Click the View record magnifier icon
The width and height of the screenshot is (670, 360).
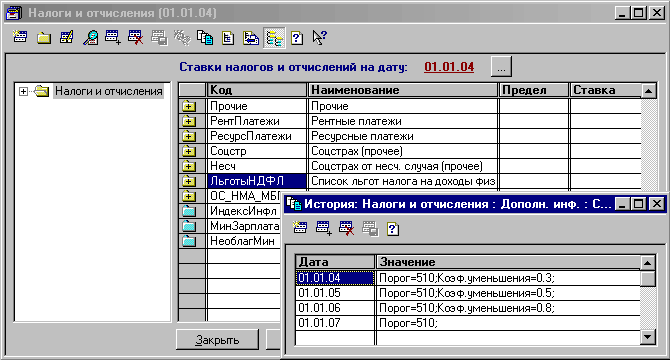point(90,38)
